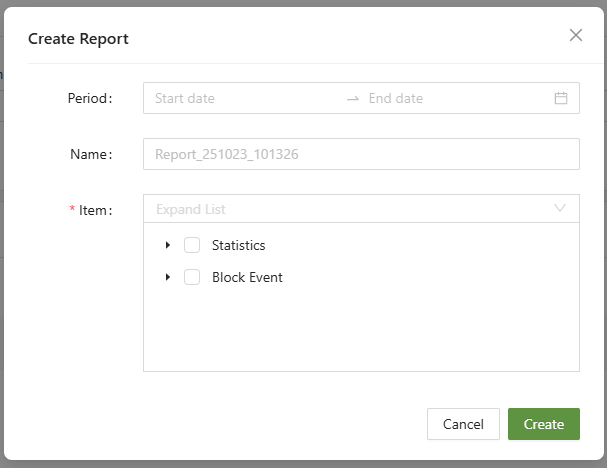Select the Block Event item label
Viewport: 607px width, 468px height.
247,277
